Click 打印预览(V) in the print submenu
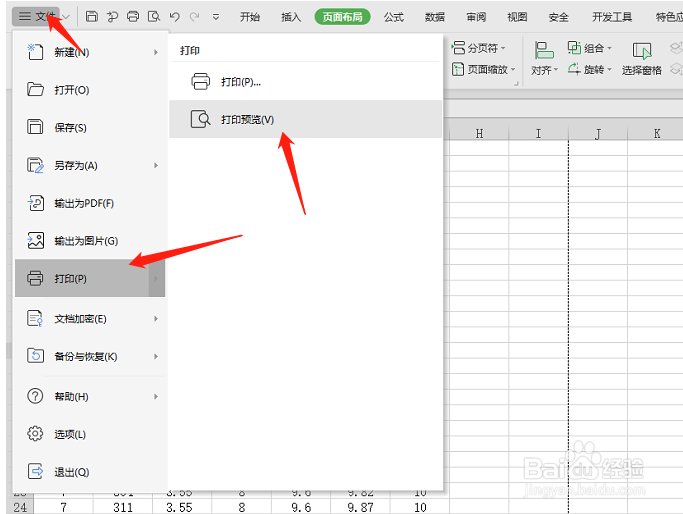Viewport: 683px width, 514px height. pos(305,119)
